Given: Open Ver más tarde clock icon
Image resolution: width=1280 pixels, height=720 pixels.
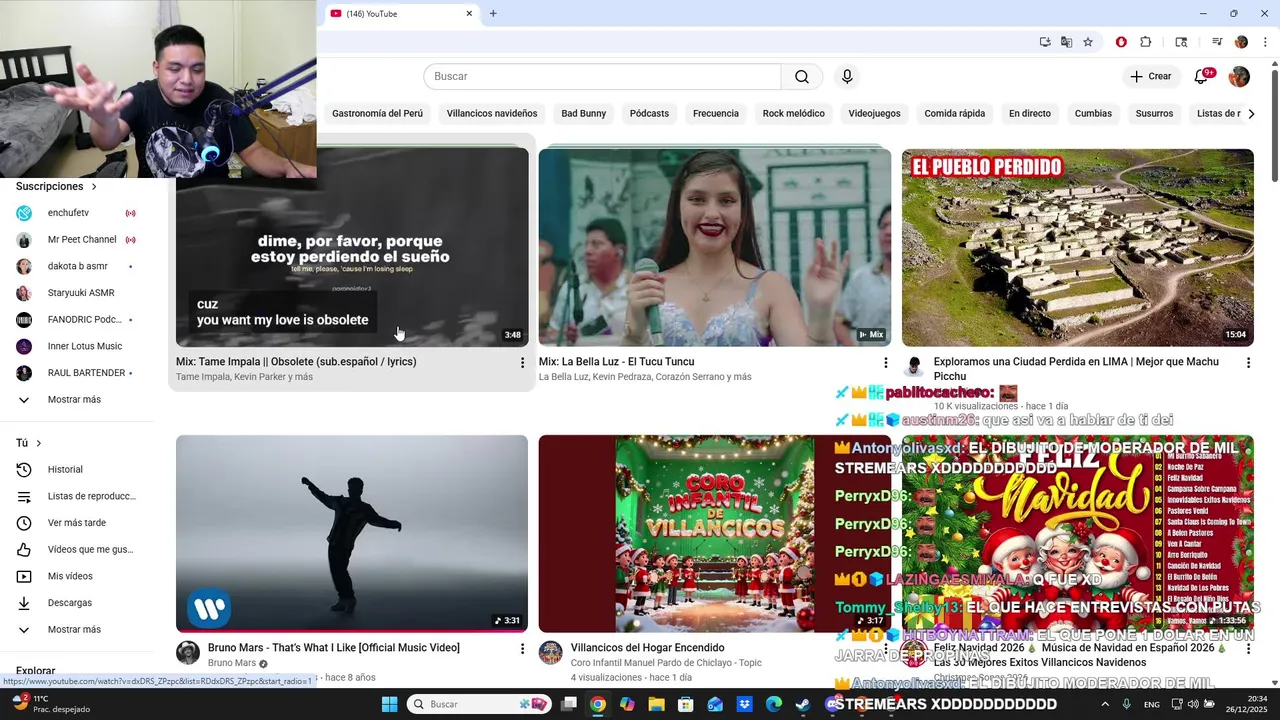Looking at the screenshot, I should 24,523.
